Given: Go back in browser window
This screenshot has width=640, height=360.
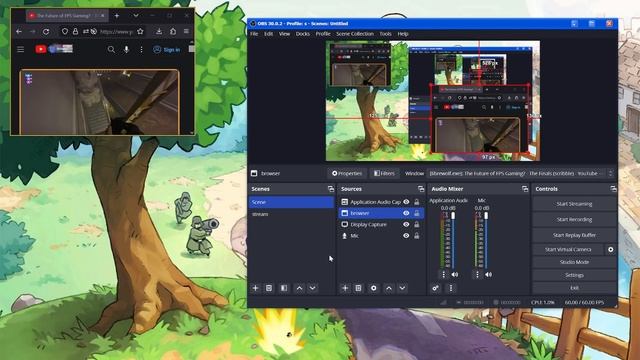Looking at the screenshot, I should 19,31.
